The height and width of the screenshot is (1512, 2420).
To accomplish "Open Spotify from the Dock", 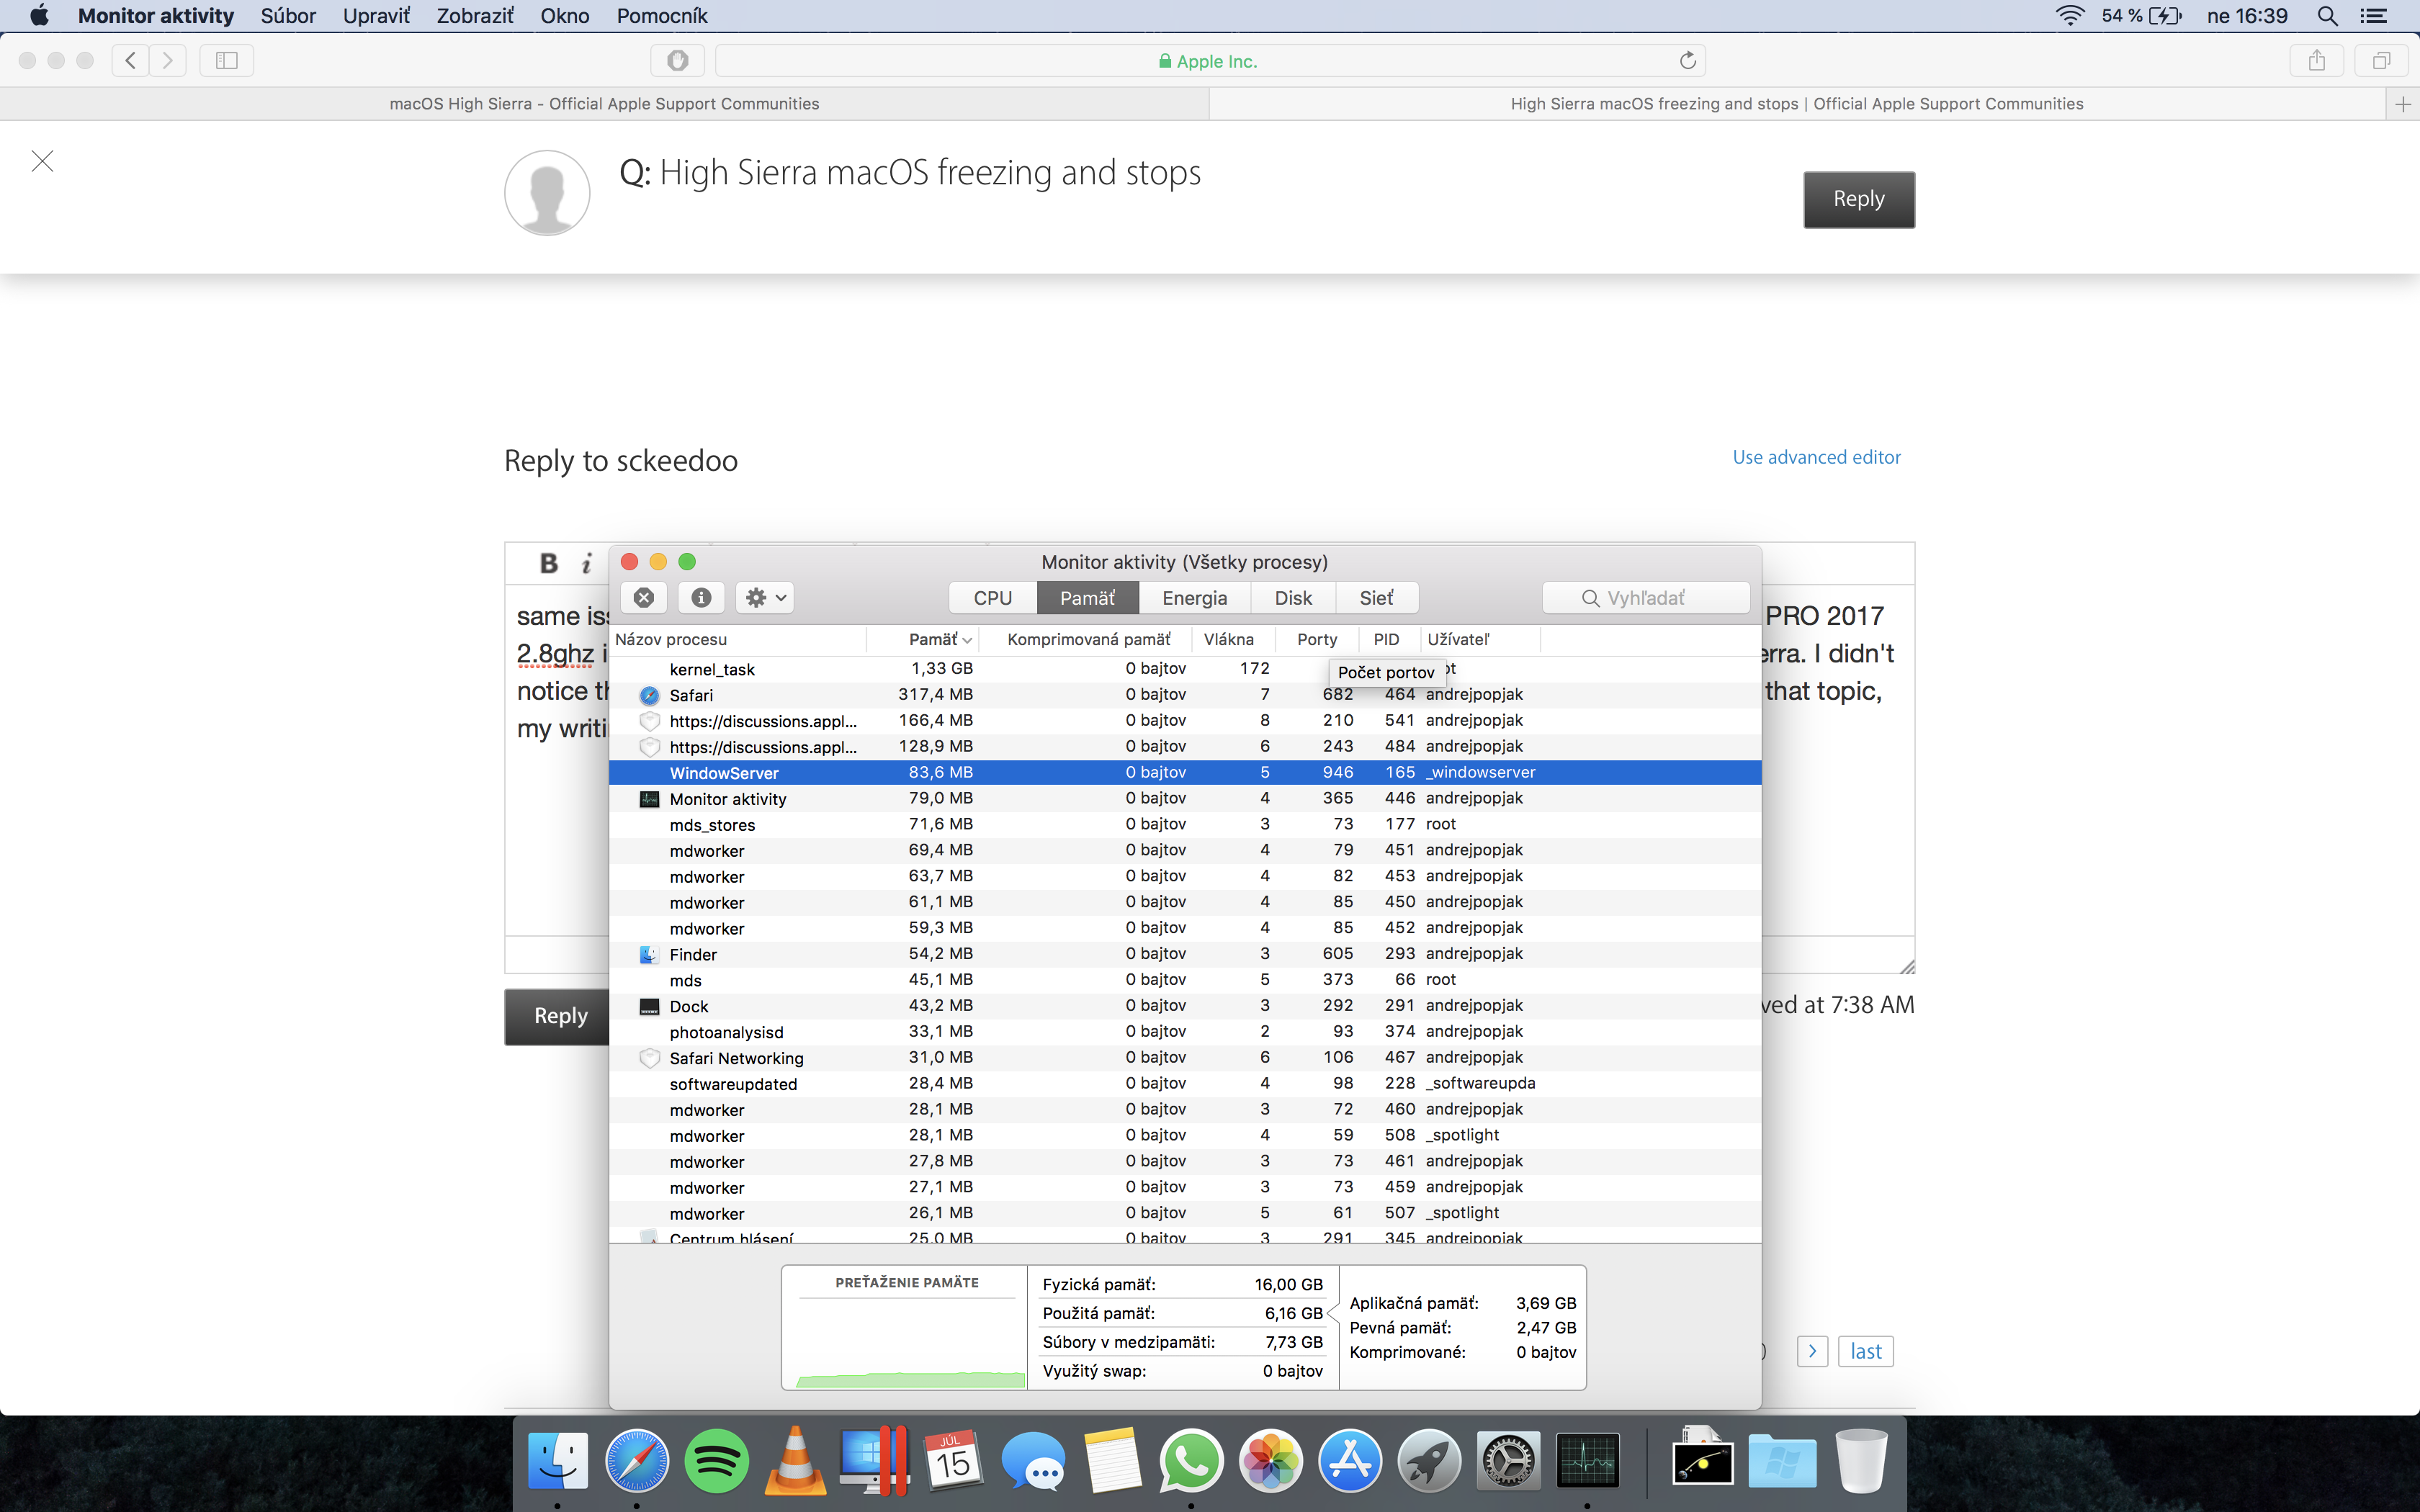I will click(716, 1461).
